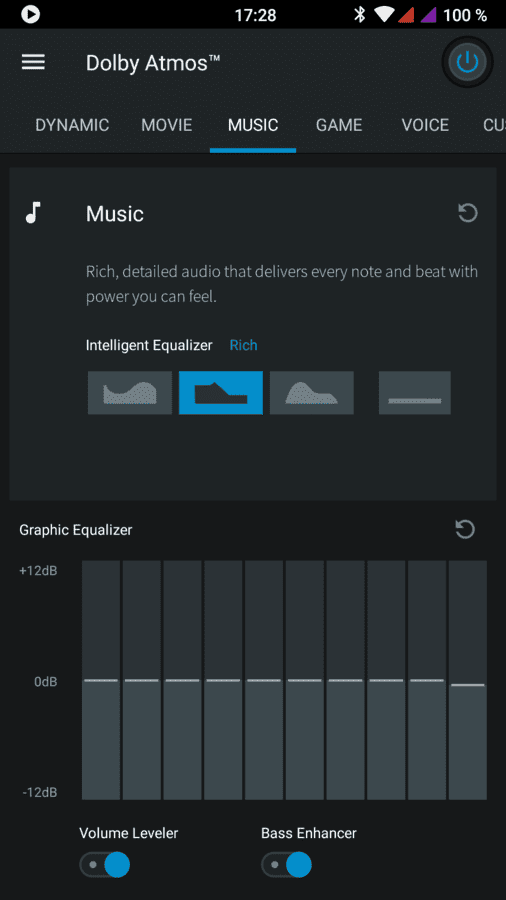Toggle the Volume Leveler switch

[105, 864]
